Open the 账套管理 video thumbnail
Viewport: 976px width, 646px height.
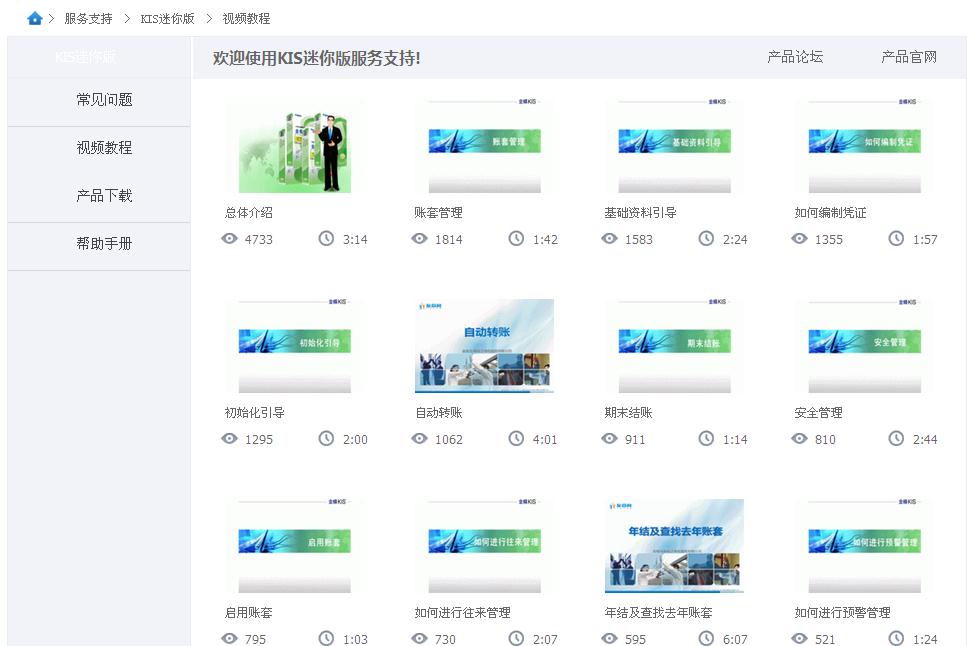(x=485, y=147)
